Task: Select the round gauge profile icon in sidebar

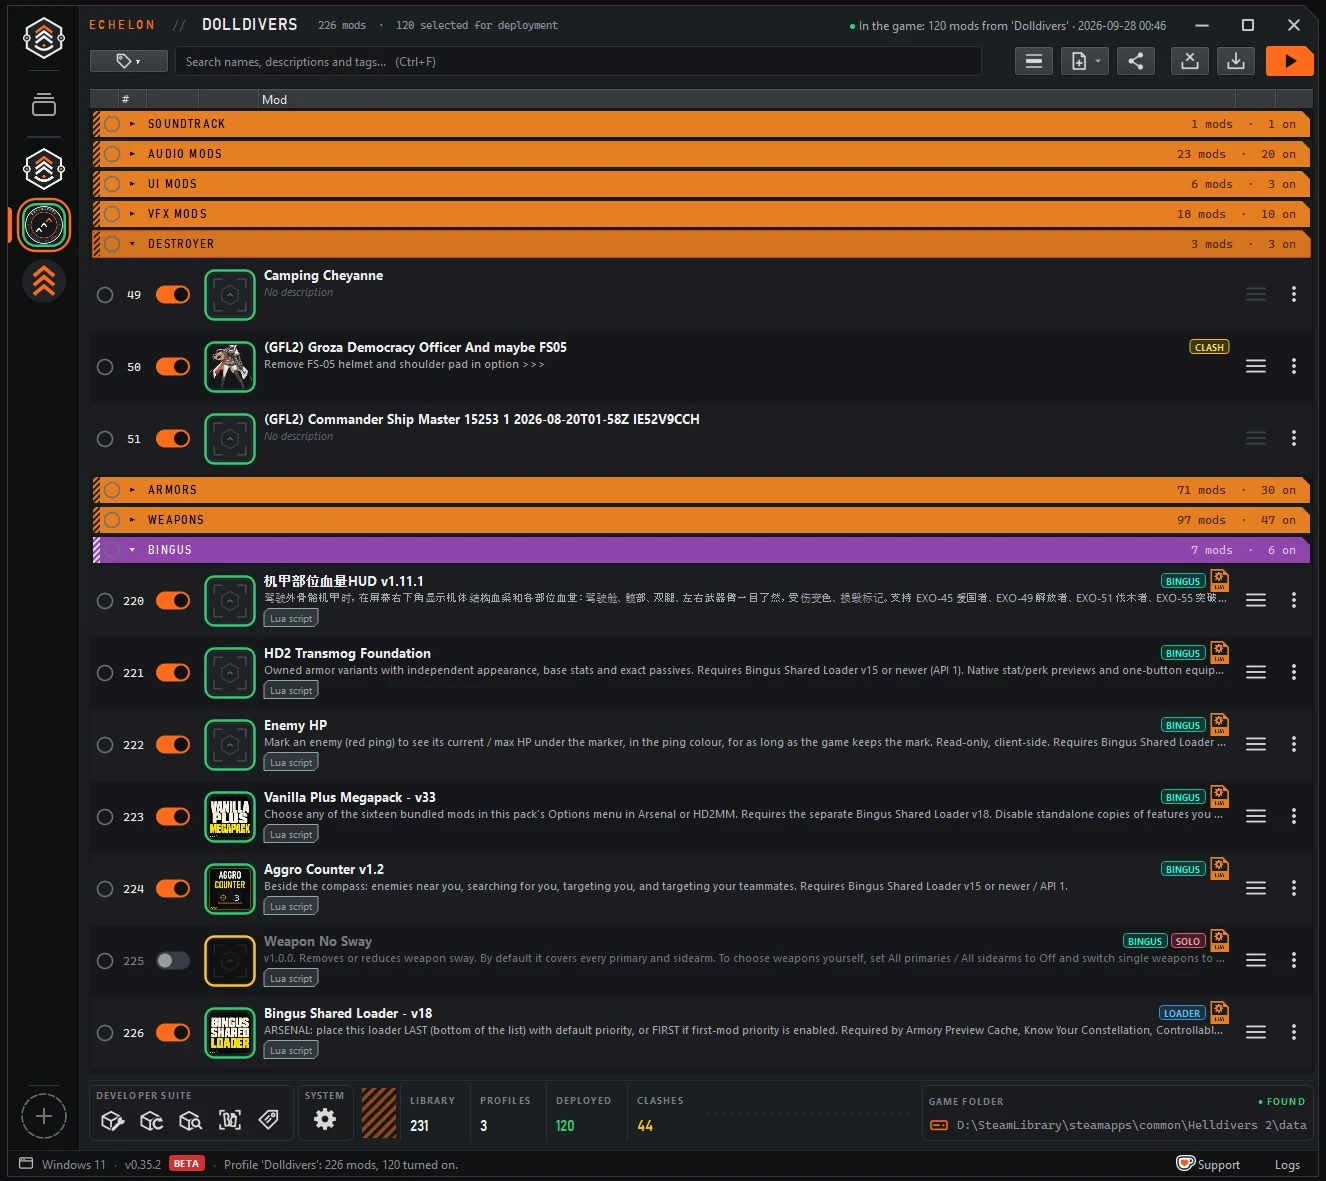Action: pyautogui.click(x=44, y=225)
